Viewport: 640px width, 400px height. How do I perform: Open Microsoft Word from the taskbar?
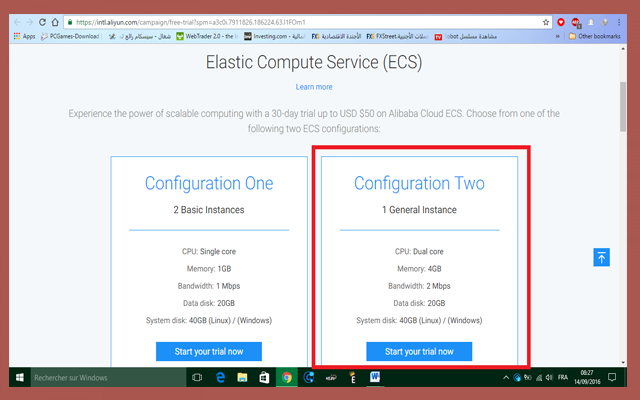[x=375, y=378]
